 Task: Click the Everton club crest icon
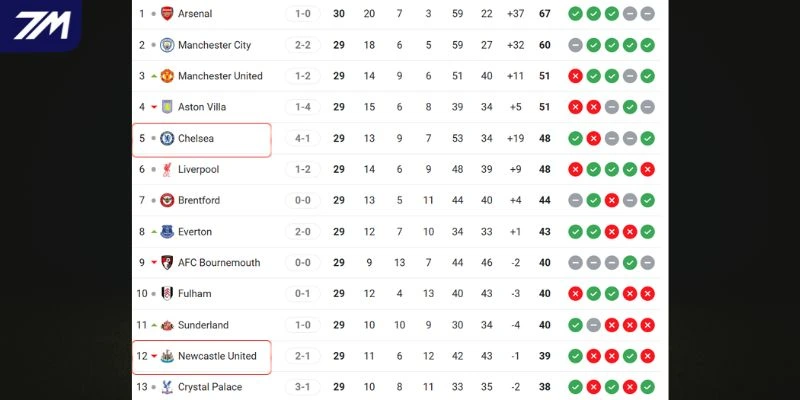click(167, 232)
